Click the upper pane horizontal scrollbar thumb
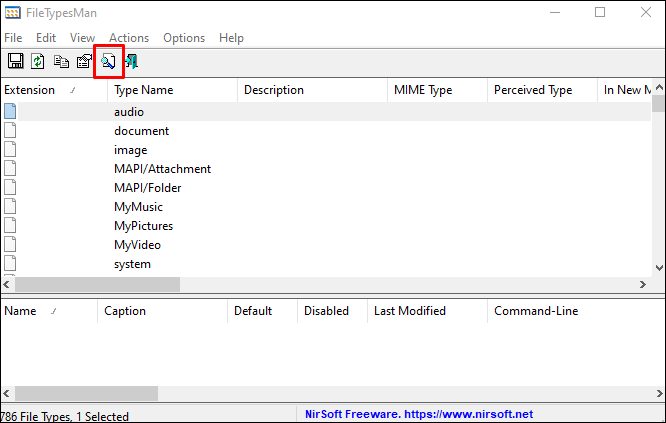Viewport: 666px width, 423px height. (97, 285)
